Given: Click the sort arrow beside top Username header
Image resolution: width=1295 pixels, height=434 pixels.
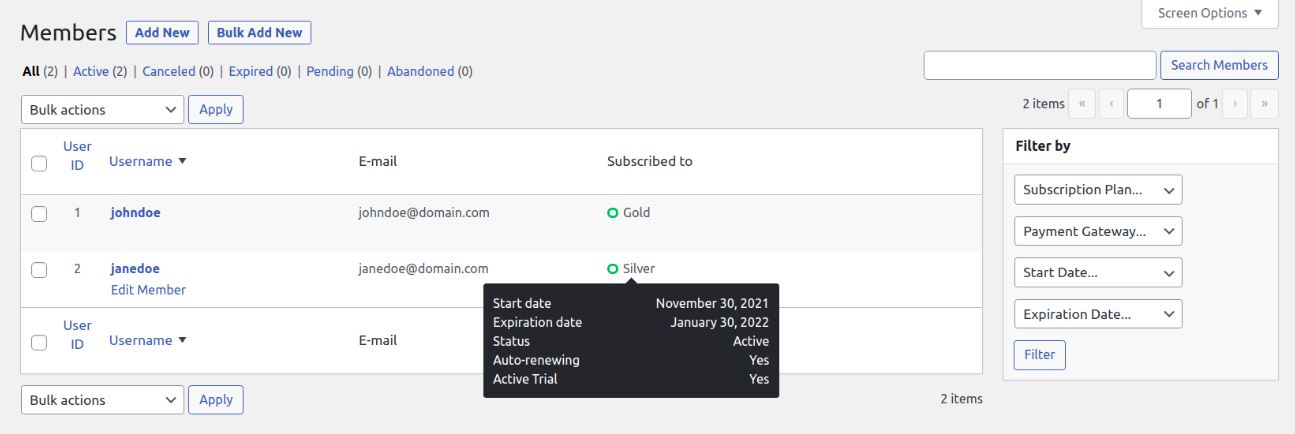Looking at the screenshot, I should pyautogui.click(x=182, y=161).
